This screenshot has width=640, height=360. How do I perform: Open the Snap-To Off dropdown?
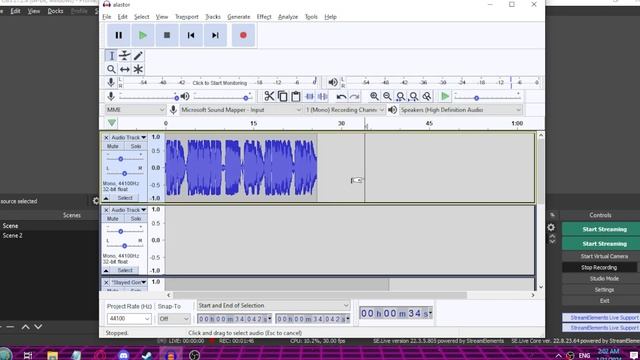pyautogui.click(x=174, y=319)
